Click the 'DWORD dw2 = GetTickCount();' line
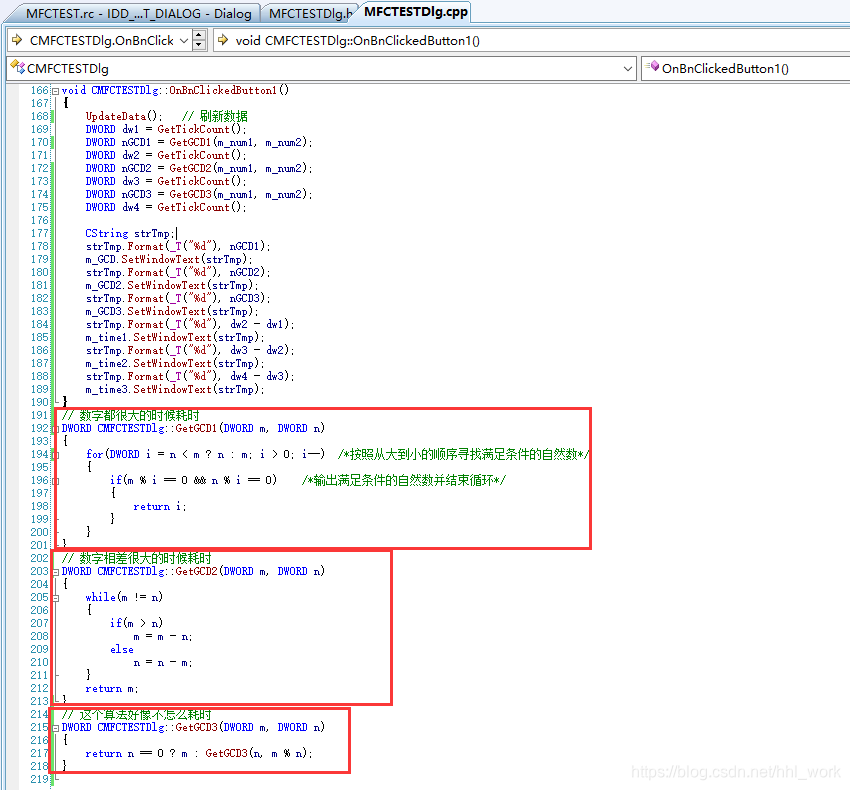This screenshot has height=790, width=850. (166, 155)
